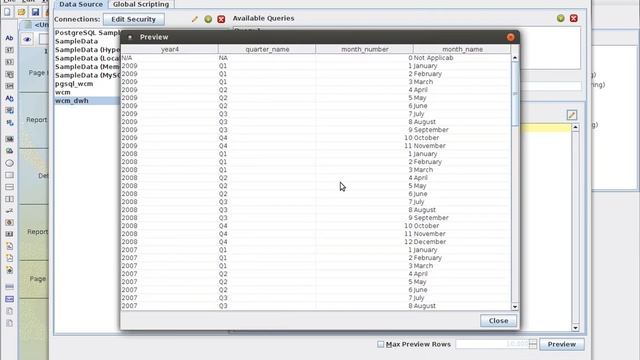Click the Max Preview Rows spinner arrows
Screen dimensions: 640x360
[x=533, y=344]
